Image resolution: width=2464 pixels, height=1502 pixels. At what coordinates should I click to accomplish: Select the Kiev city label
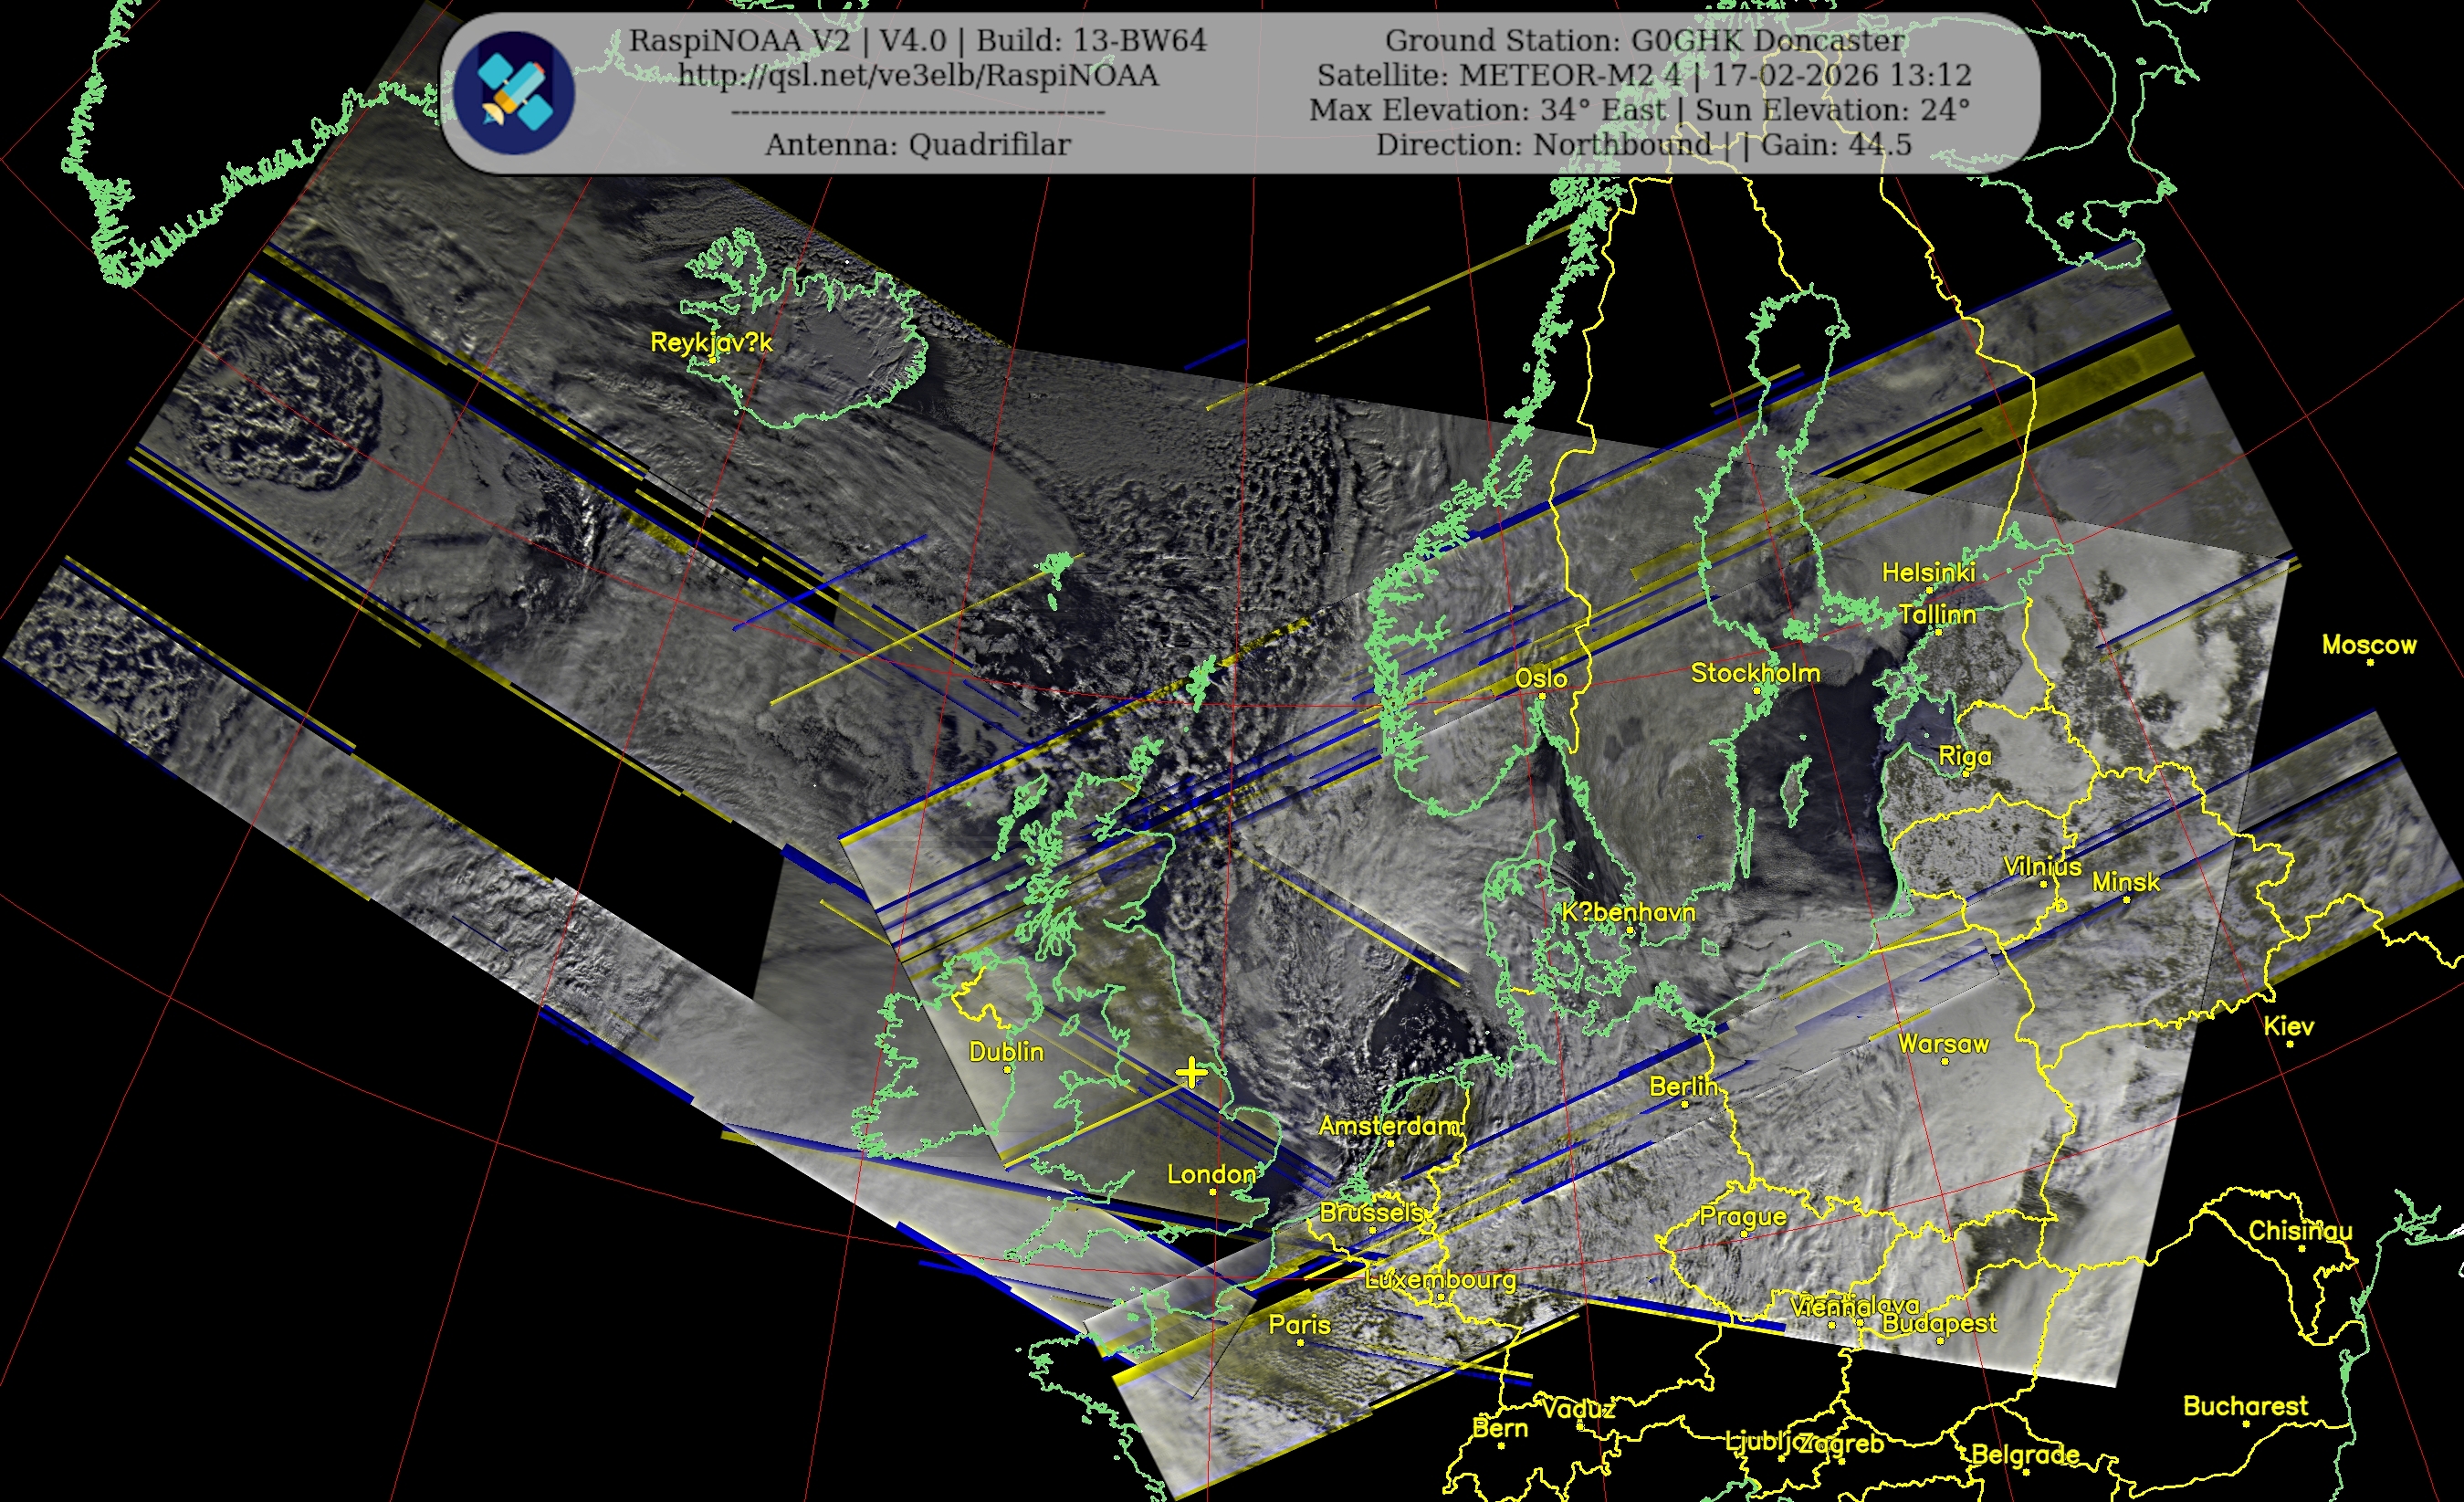2289,1026
